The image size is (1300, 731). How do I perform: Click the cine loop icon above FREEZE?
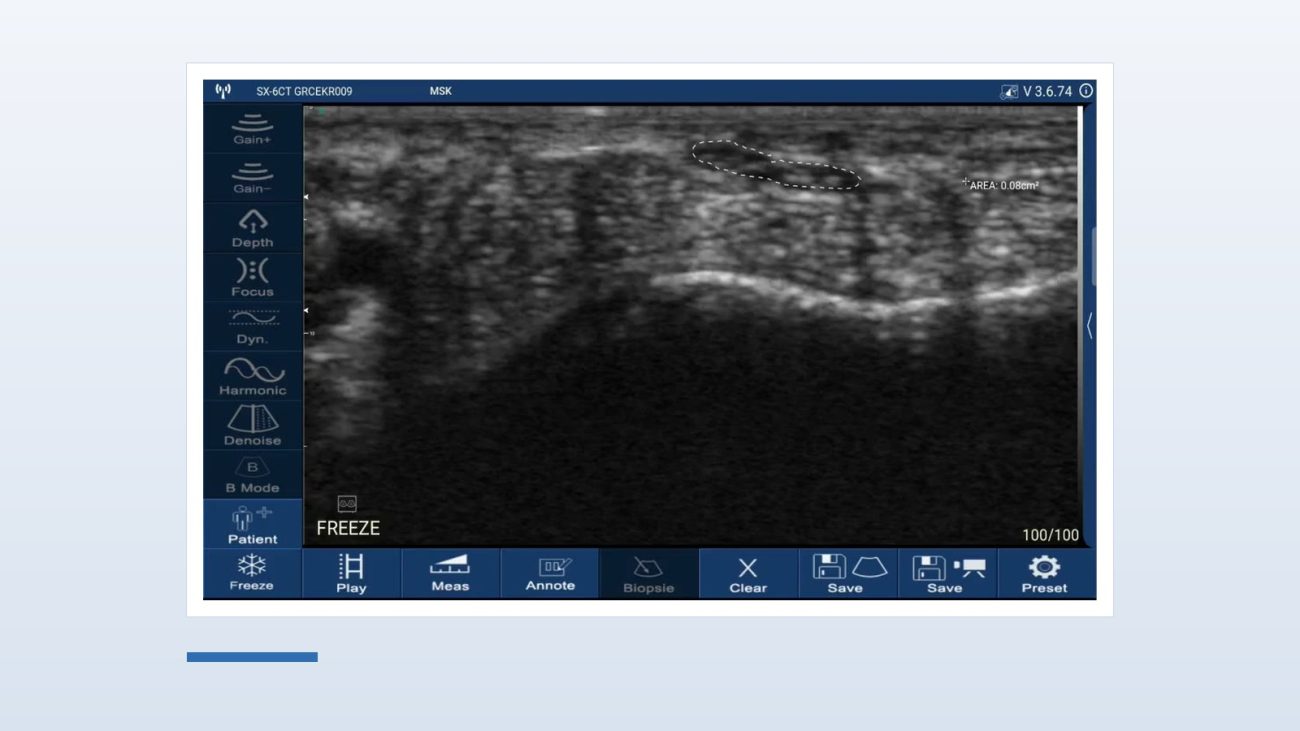(347, 504)
